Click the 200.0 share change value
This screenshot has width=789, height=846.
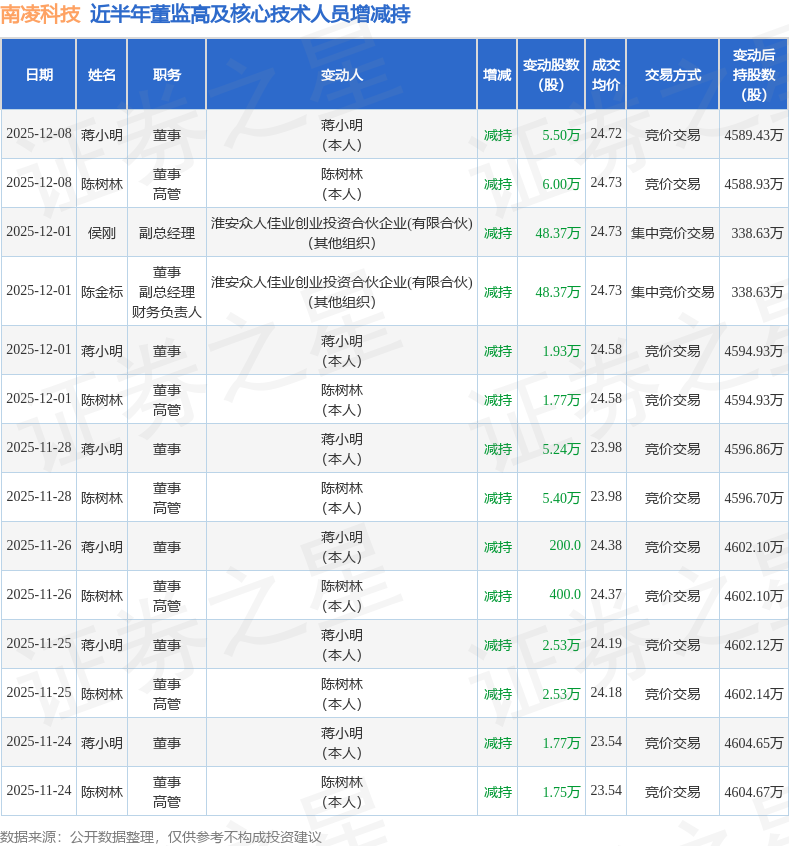[564, 546]
